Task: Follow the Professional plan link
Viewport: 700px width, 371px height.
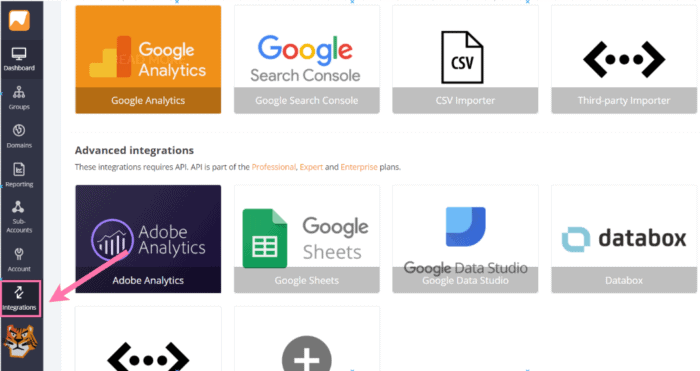Action: (x=274, y=167)
